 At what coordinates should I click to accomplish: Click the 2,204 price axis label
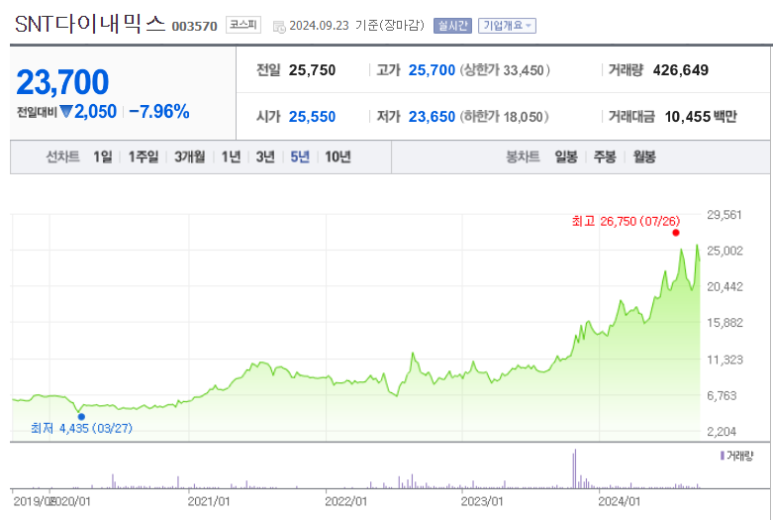pyautogui.click(x=721, y=432)
